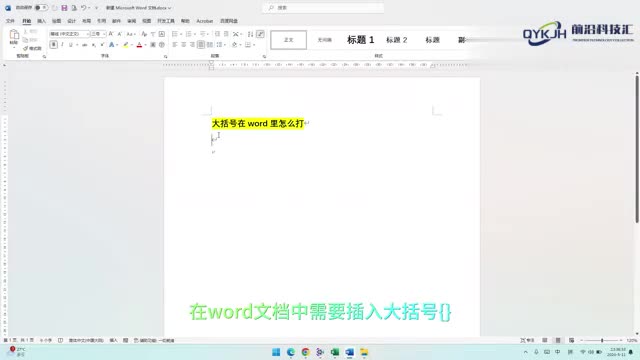Screen dimensions: 640x360
Task: Click the Save icon in title bar
Action: pyautogui.click(x=64, y=8)
